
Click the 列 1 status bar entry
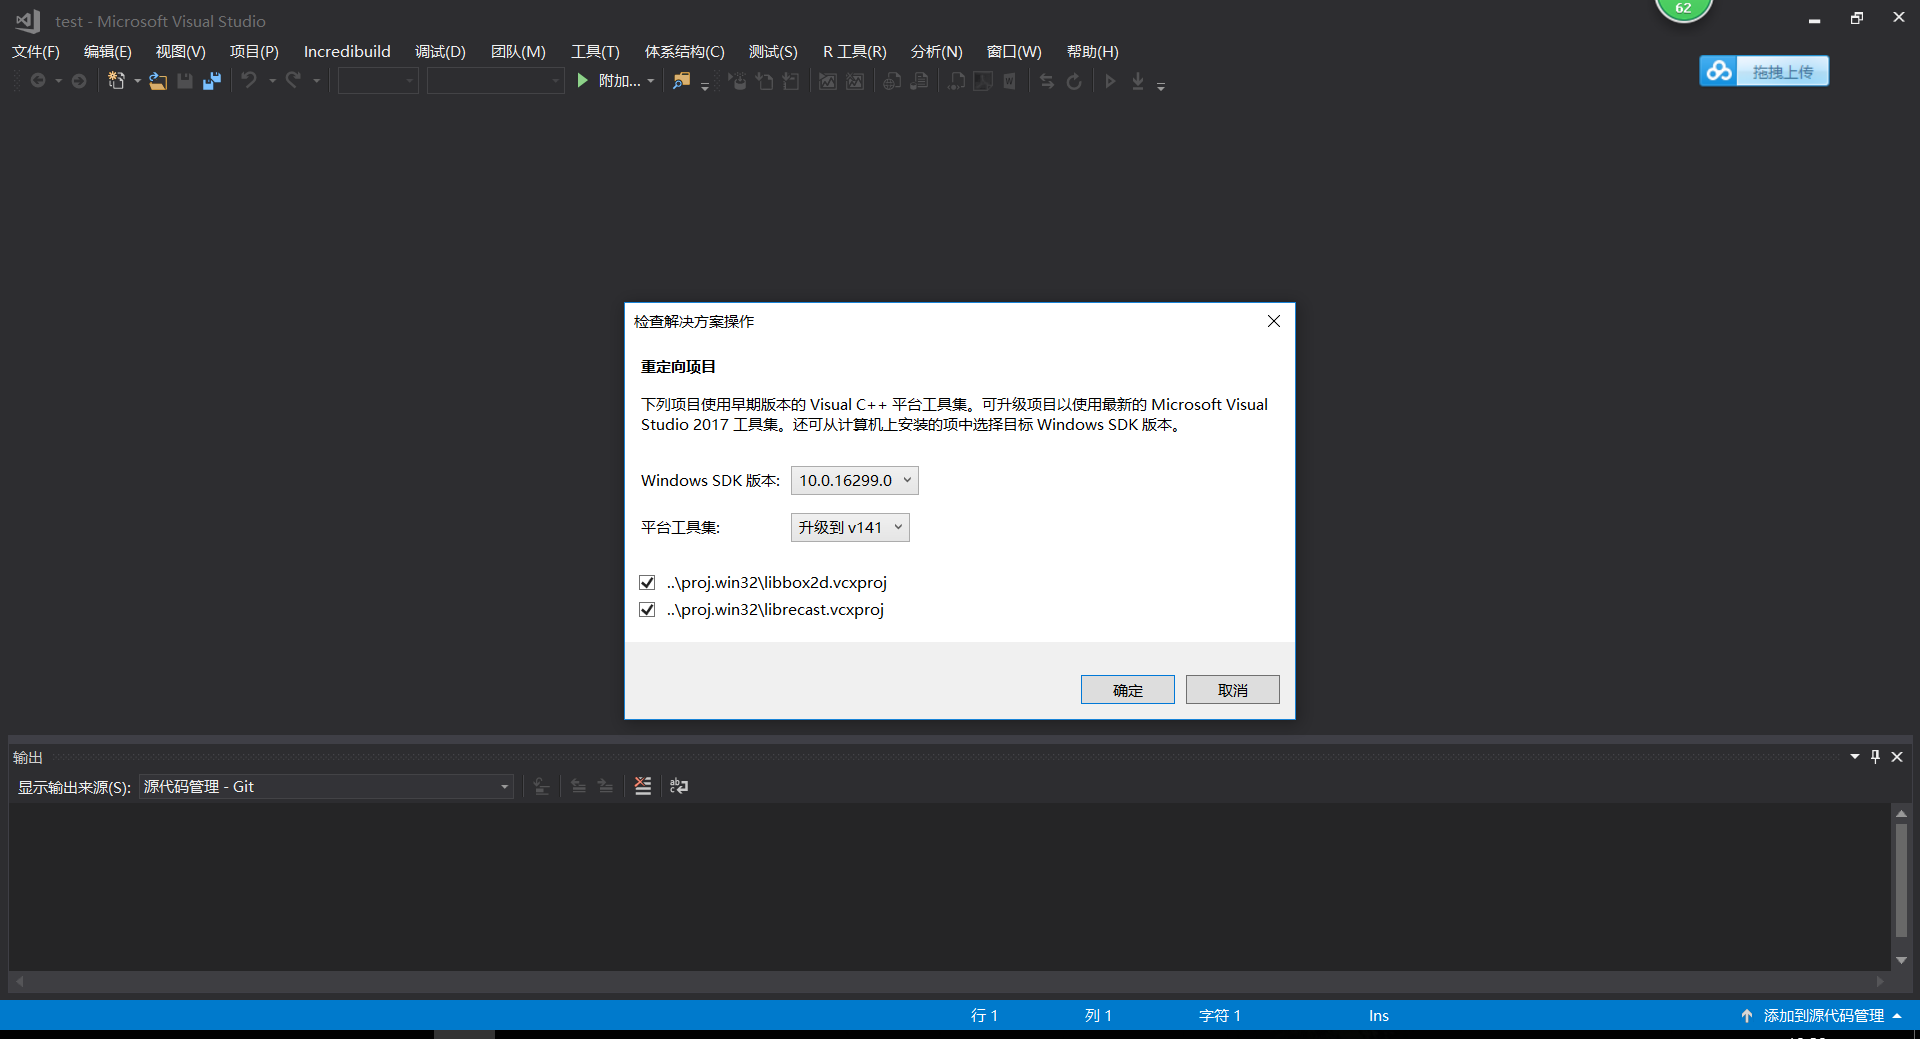point(1098,1015)
